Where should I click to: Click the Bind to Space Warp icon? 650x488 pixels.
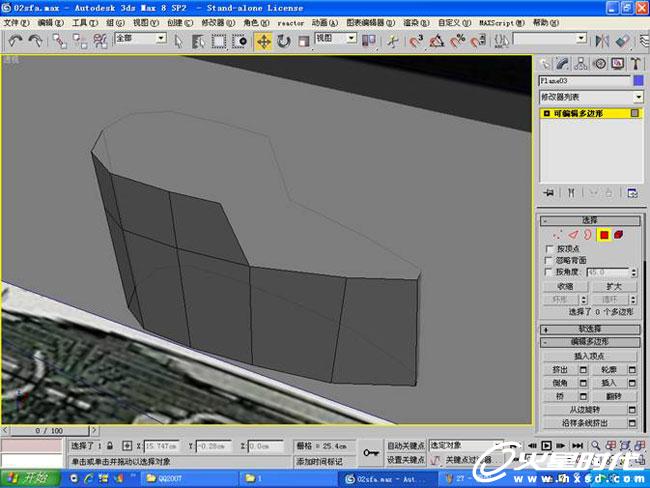click(x=100, y=41)
